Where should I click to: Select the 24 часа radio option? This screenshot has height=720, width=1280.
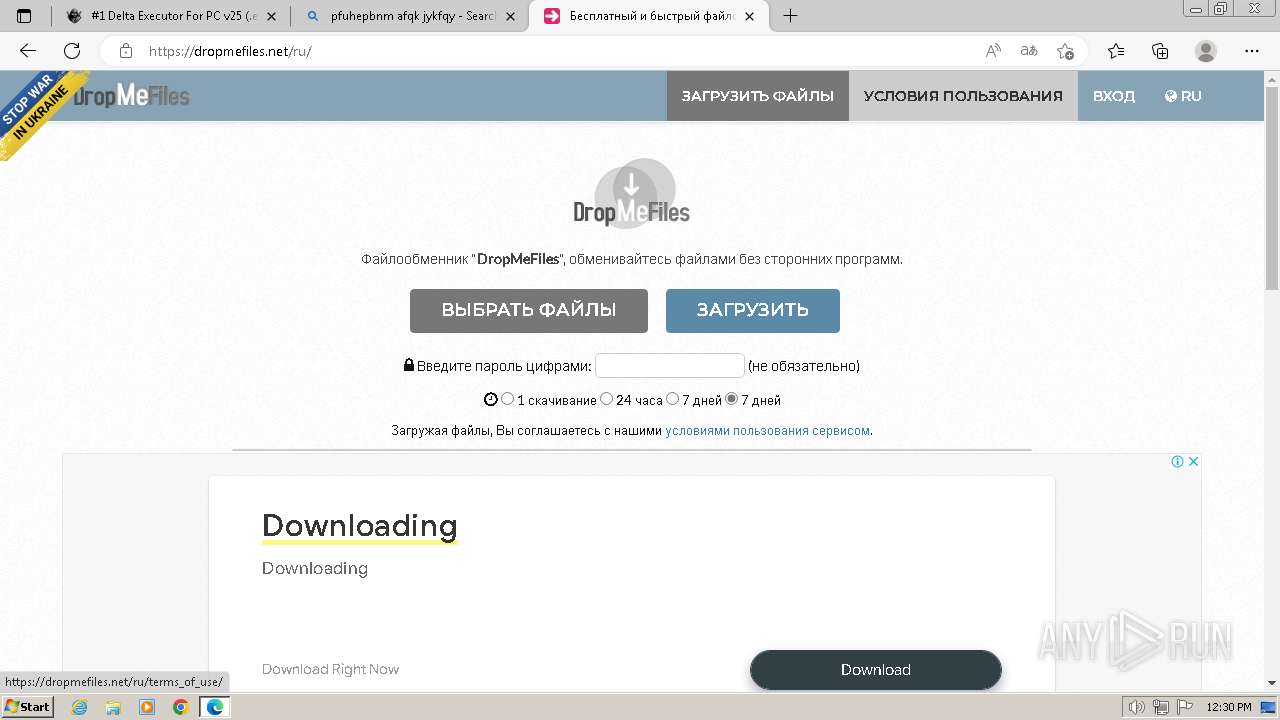(607, 399)
